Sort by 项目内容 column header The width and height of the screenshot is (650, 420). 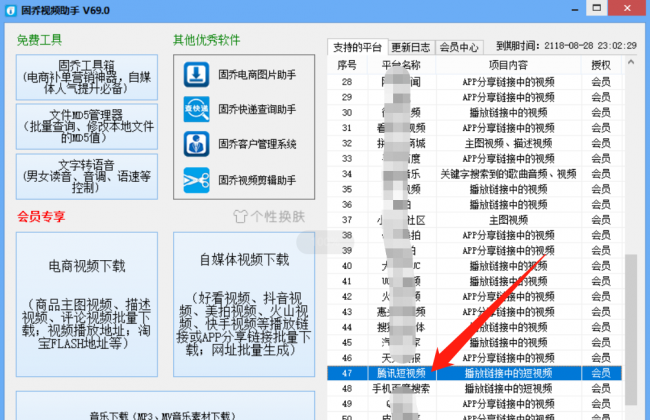(x=508, y=65)
